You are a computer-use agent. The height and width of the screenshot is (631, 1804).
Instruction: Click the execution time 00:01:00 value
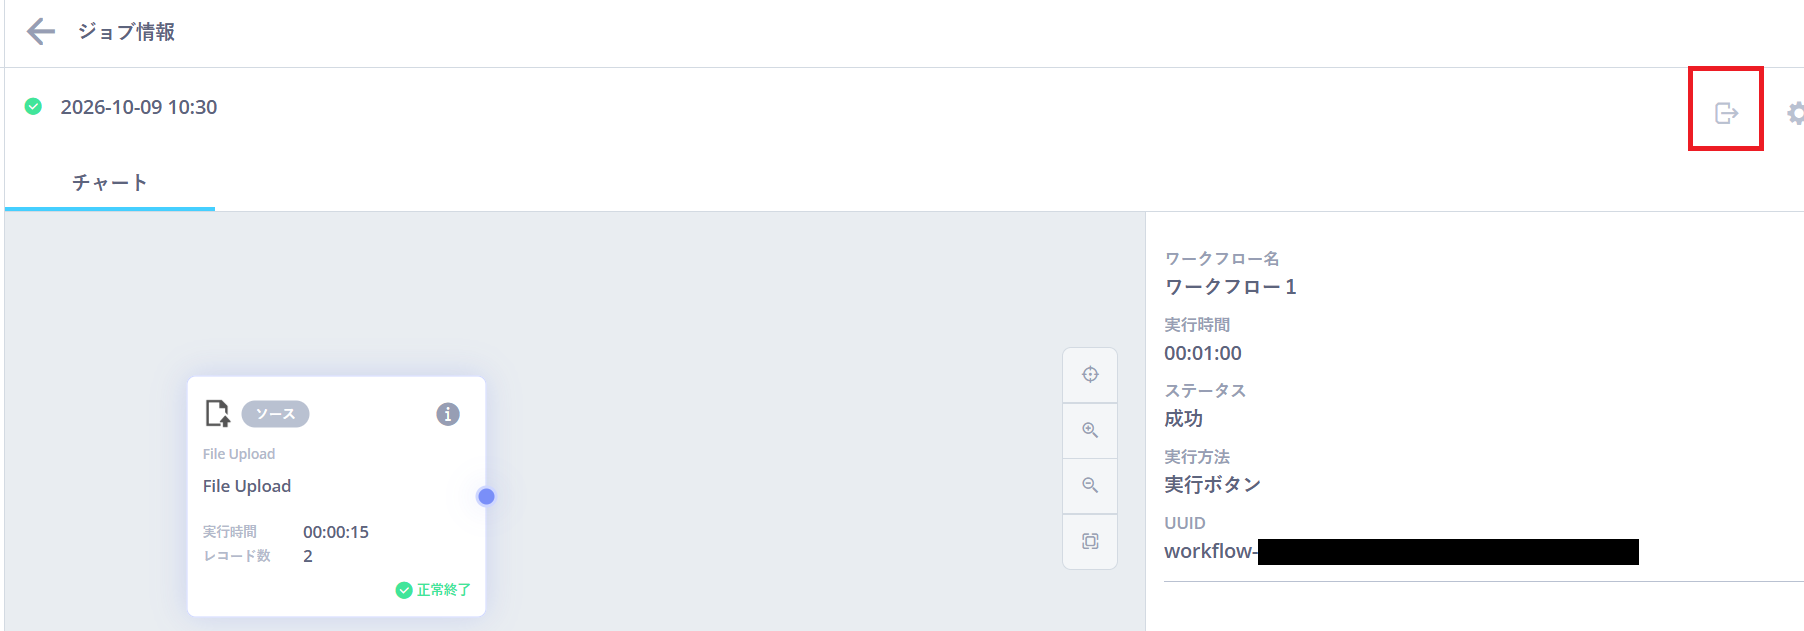pyautogui.click(x=1203, y=353)
